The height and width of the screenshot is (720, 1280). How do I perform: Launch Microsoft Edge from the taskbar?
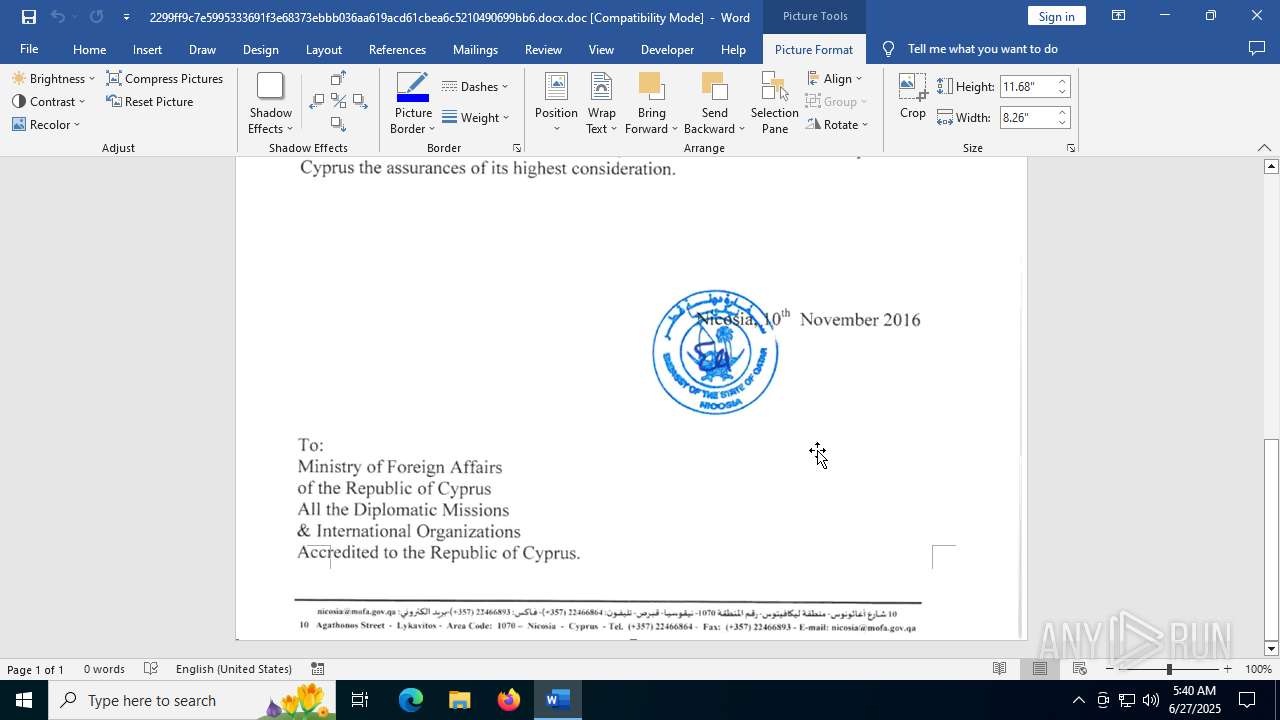point(411,700)
